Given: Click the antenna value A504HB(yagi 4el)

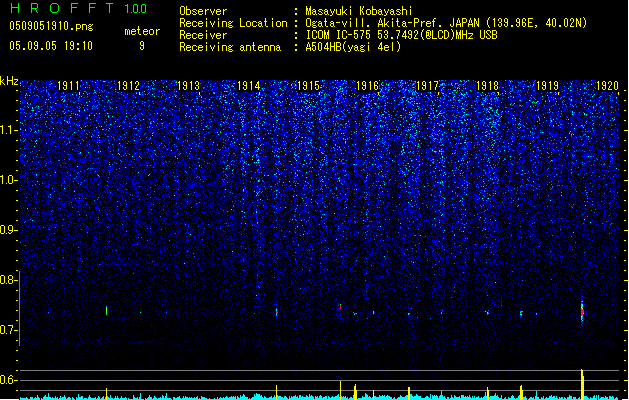Looking at the screenshot, I should pos(353,47).
